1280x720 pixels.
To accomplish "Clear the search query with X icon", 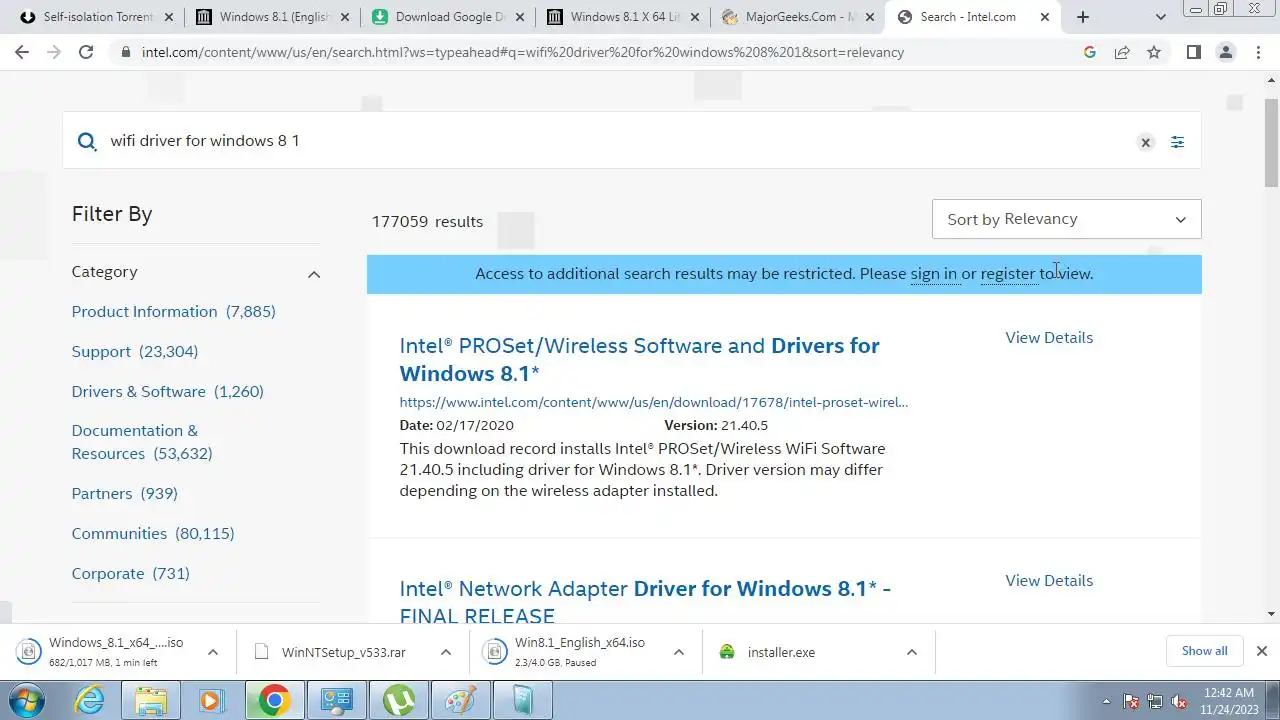I will pos(1146,142).
